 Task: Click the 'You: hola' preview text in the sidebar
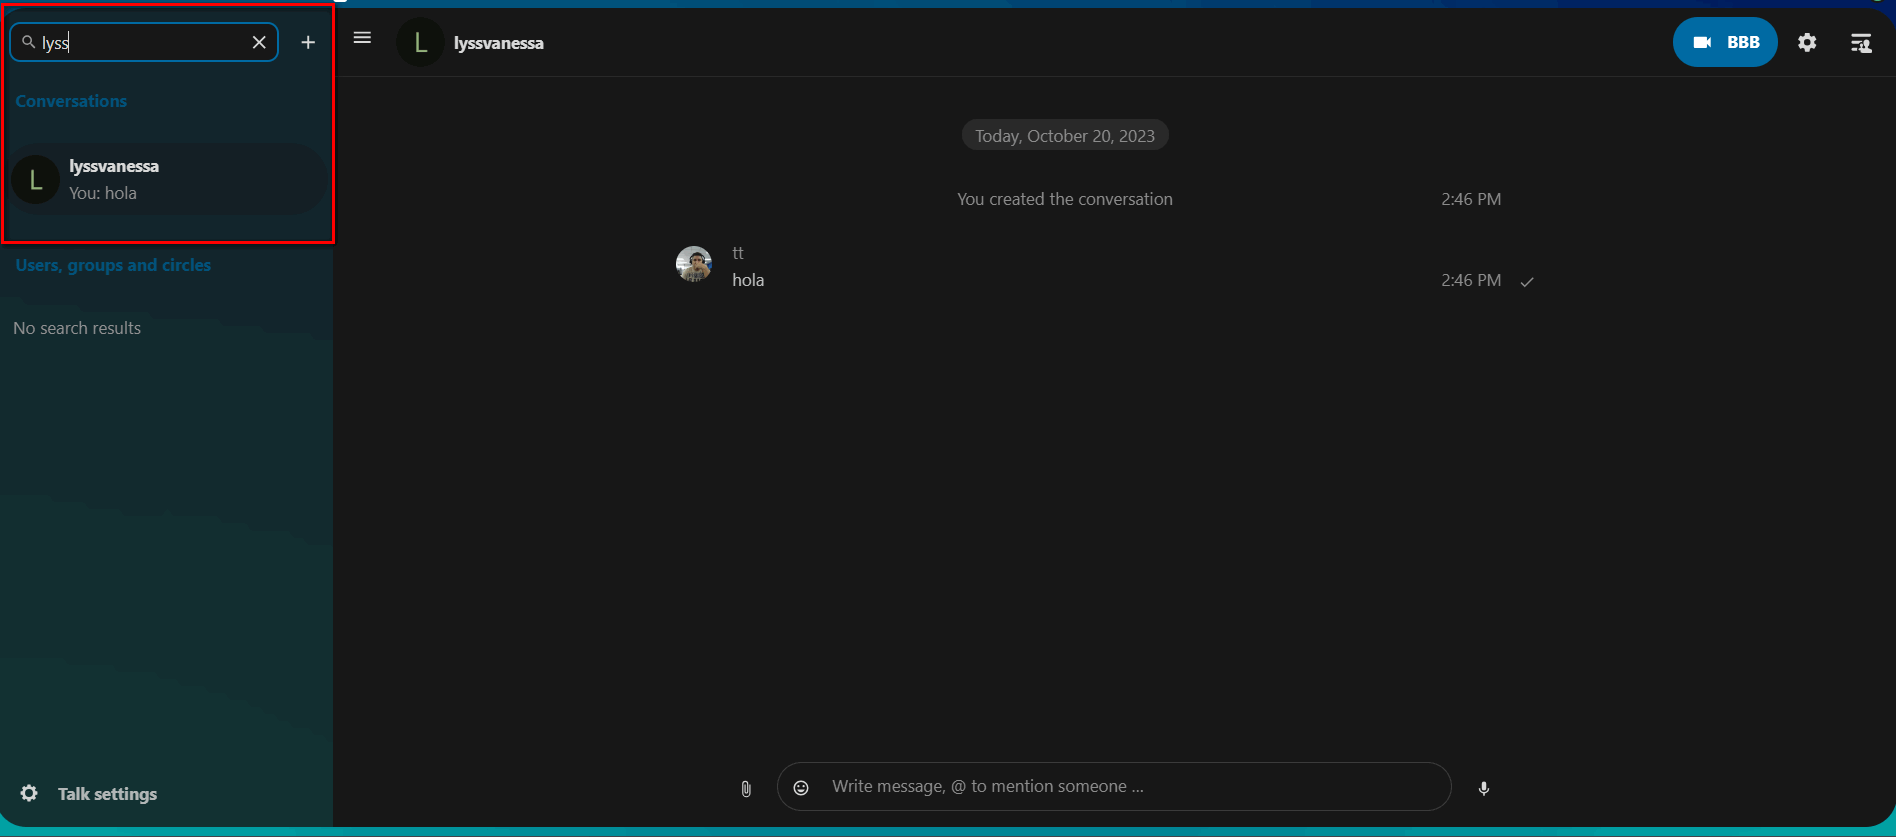click(x=103, y=193)
